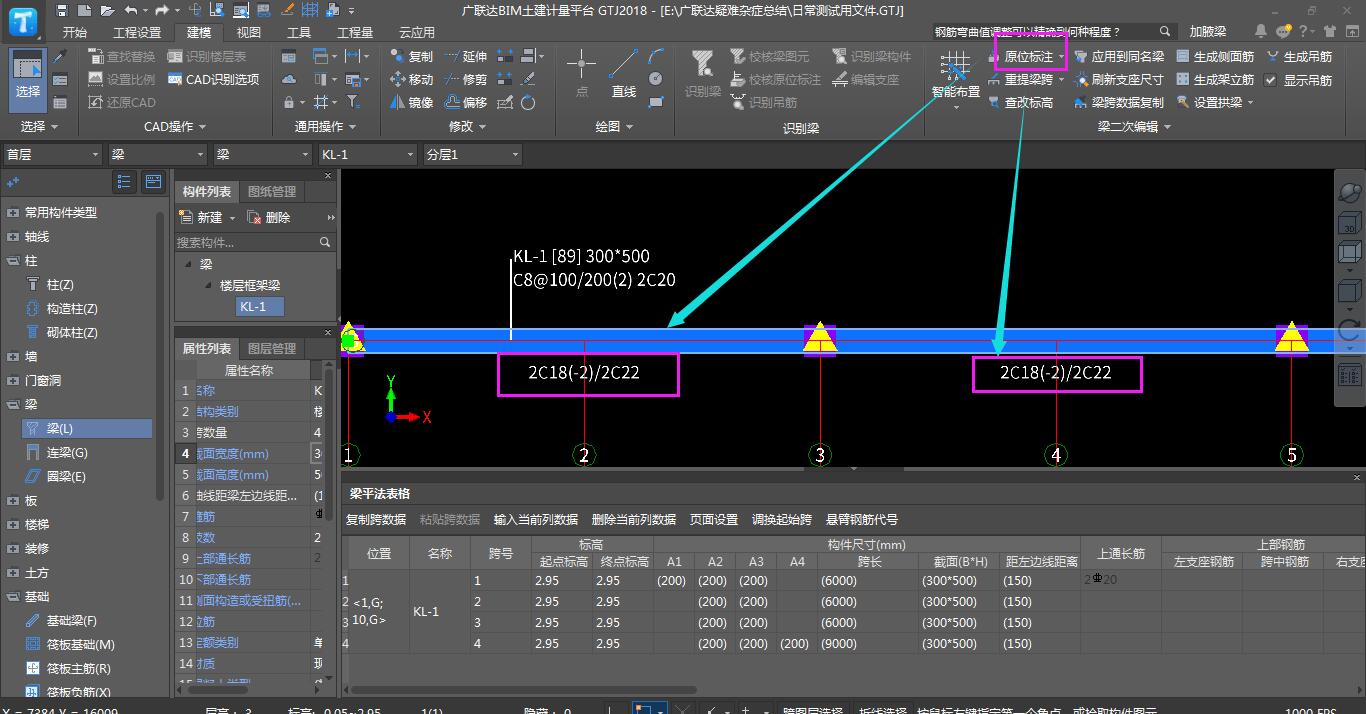Open the 工具 ribbon tab
The width and height of the screenshot is (1366, 714).
point(299,32)
